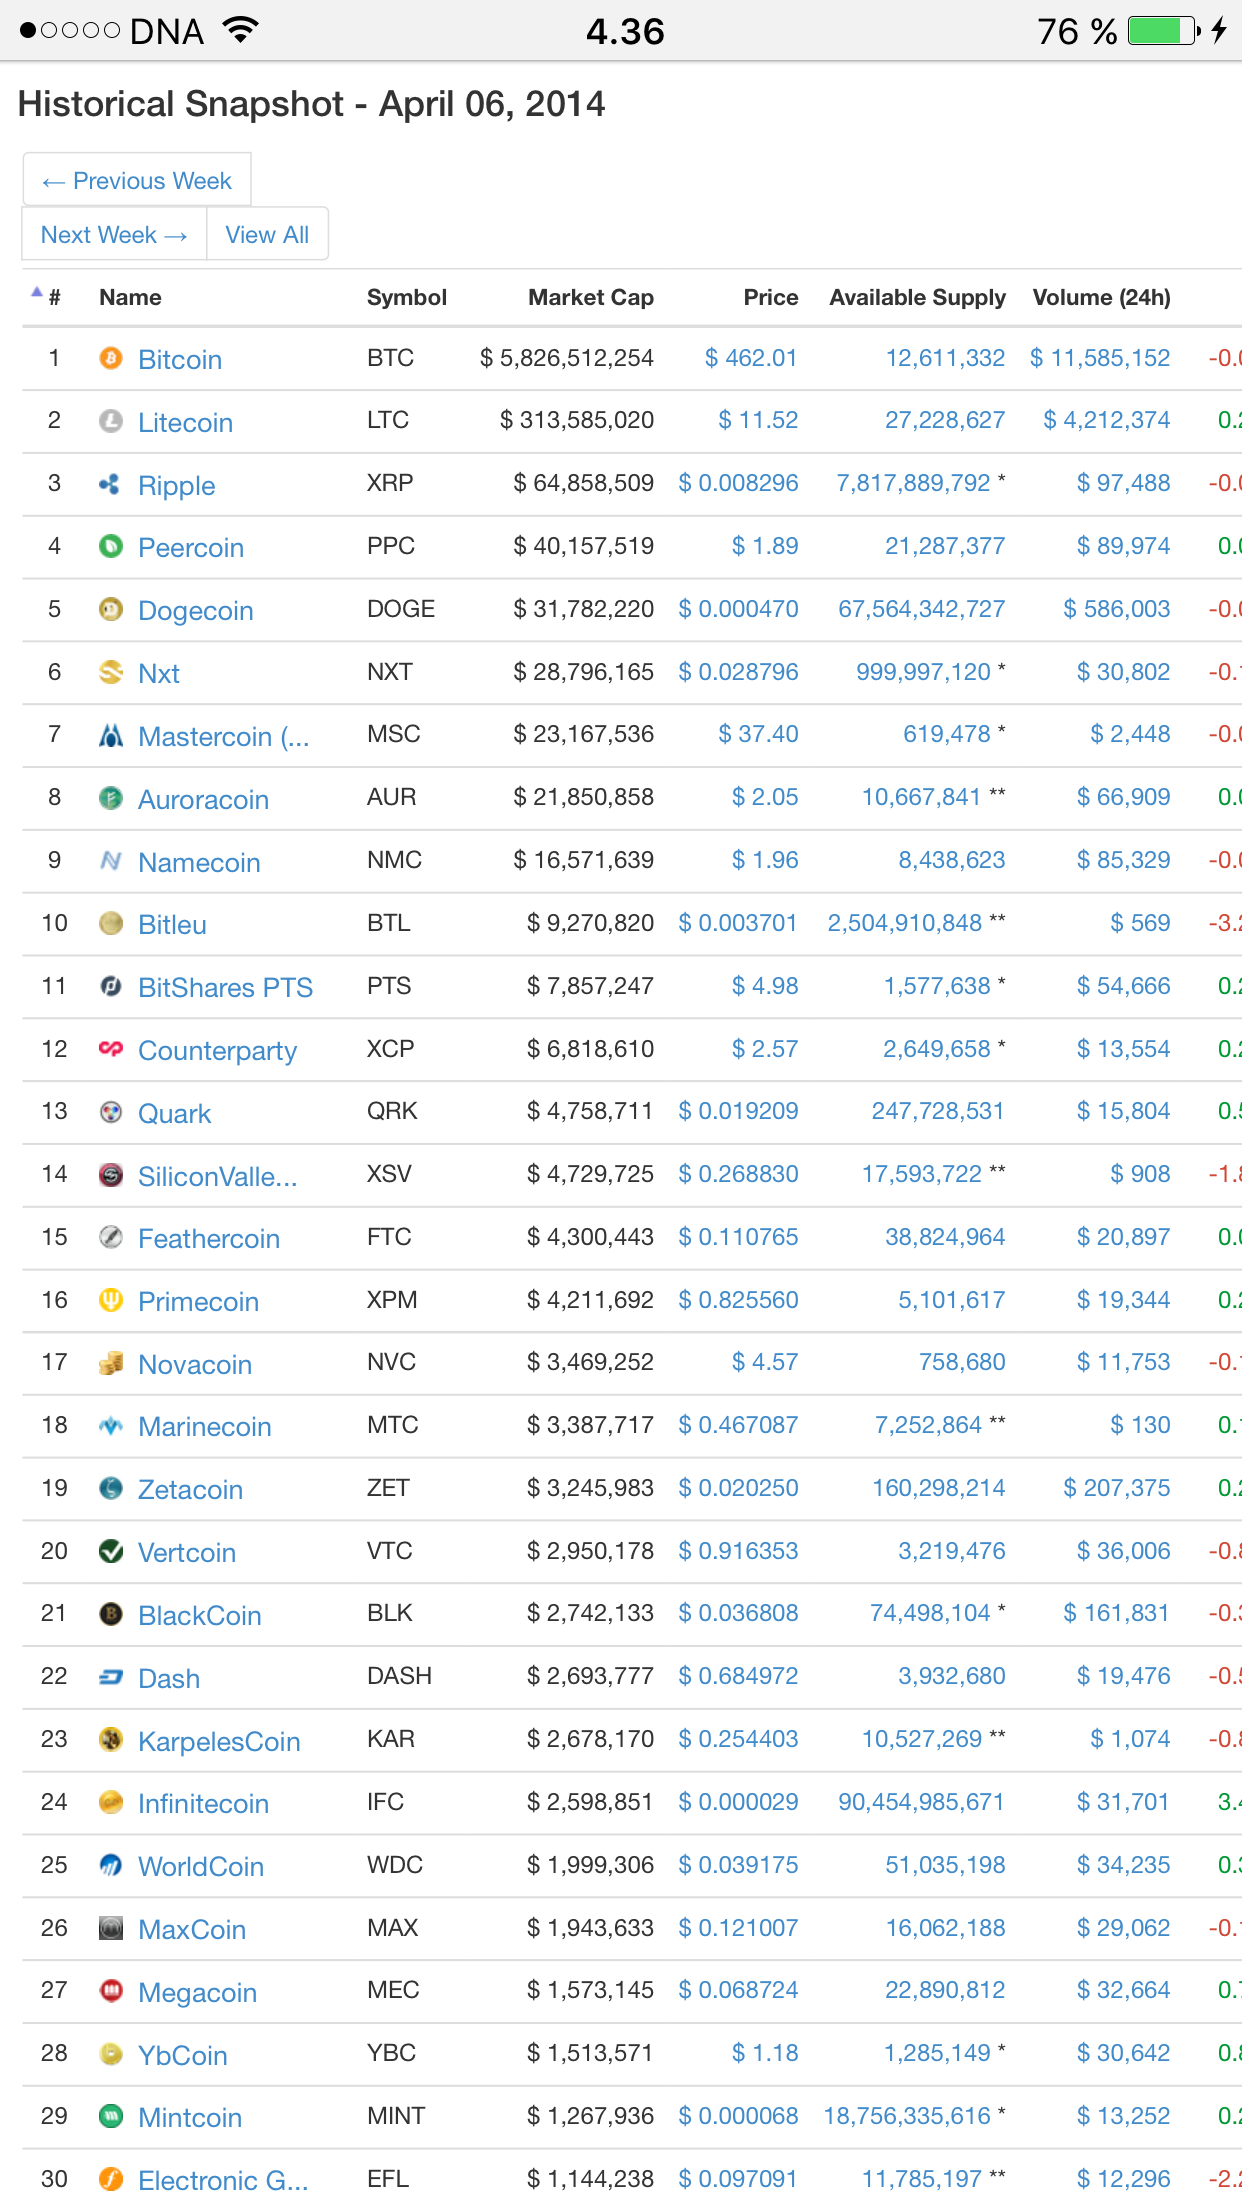The width and height of the screenshot is (1242, 2208).
Task: Click the Ripple logo icon
Action: point(111,484)
